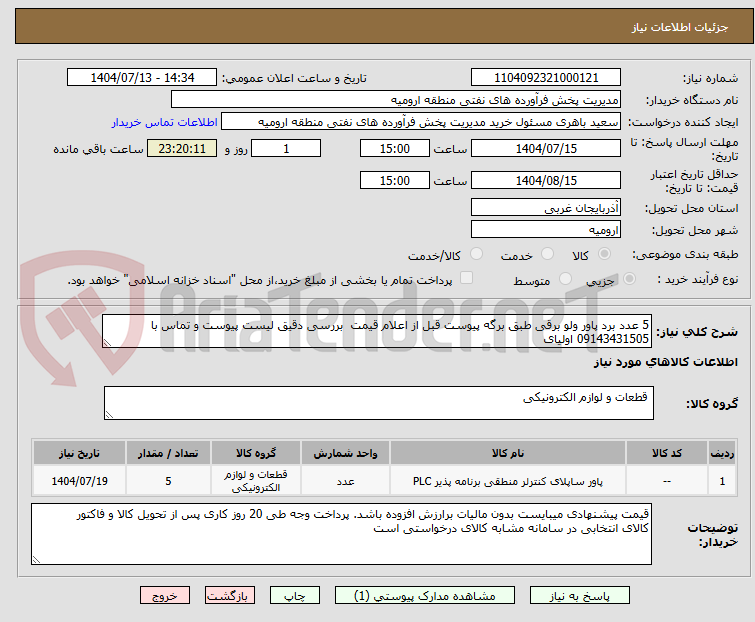Click the need number field 1104092321000121
Screen dimensions: 755x622
(x=546, y=78)
